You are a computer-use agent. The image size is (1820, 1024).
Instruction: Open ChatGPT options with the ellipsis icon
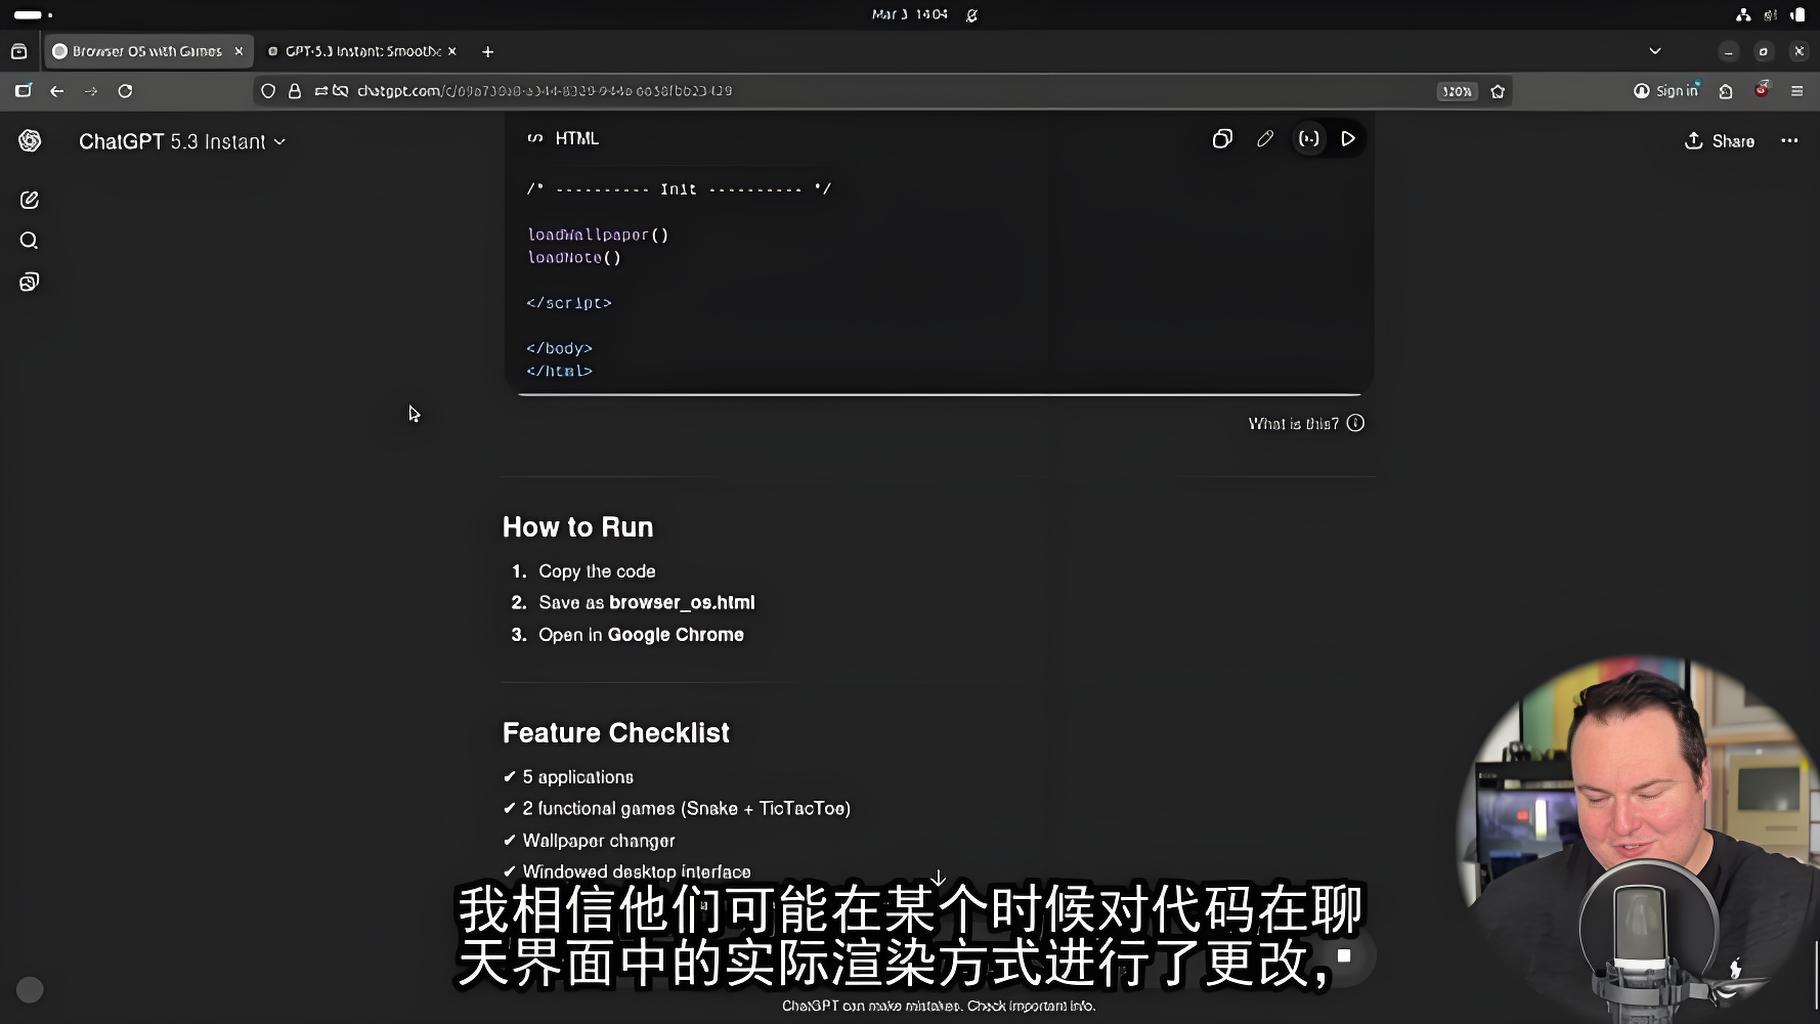pyautogui.click(x=1788, y=141)
